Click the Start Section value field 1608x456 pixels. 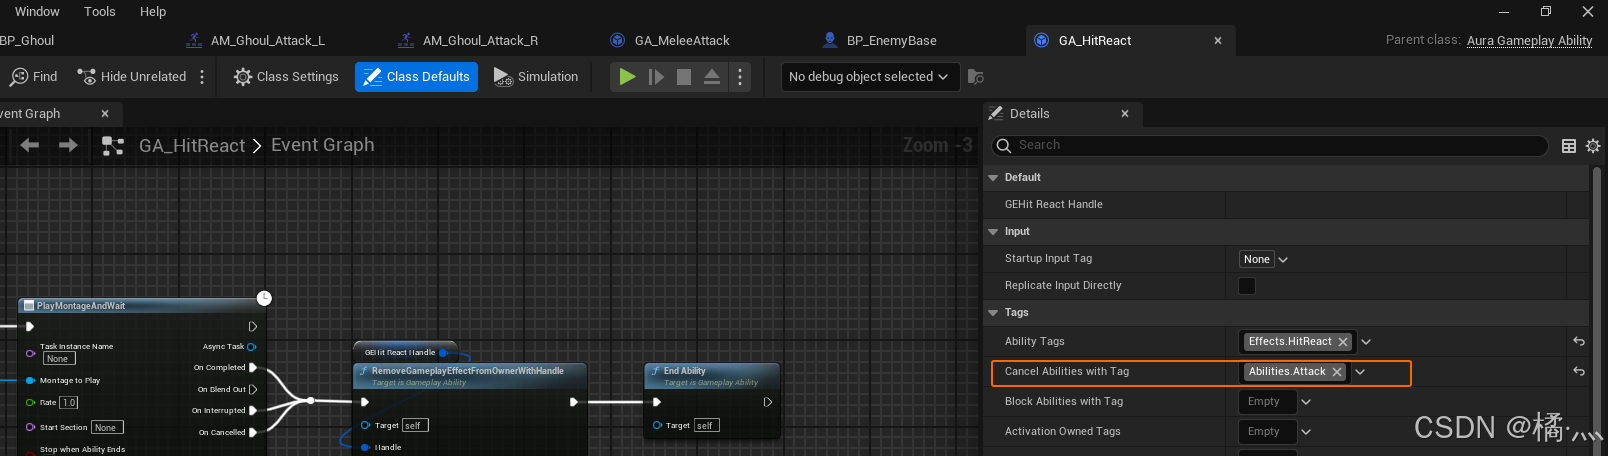pos(106,428)
